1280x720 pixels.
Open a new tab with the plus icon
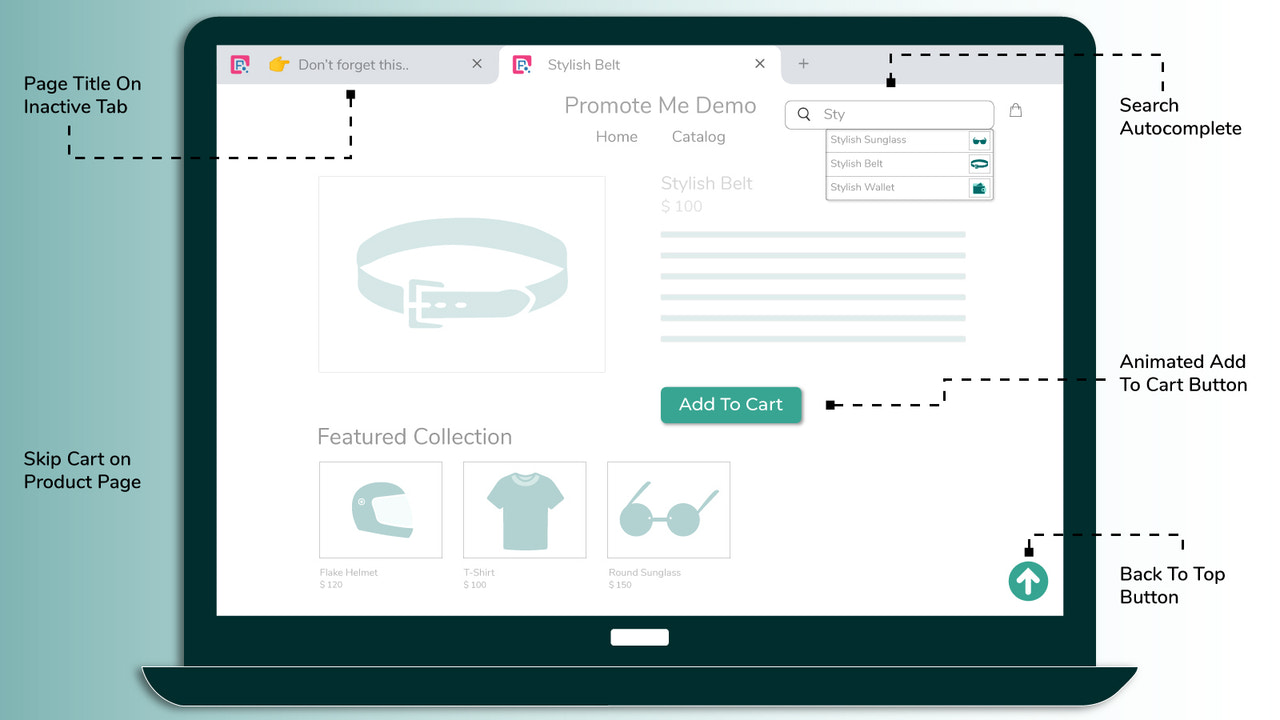(803, 64)
